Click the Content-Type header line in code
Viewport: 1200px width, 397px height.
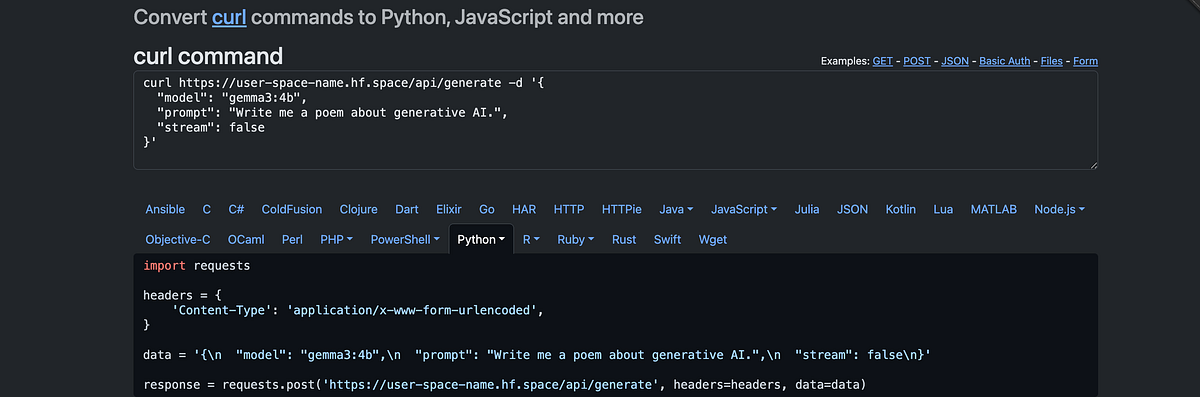357,310
